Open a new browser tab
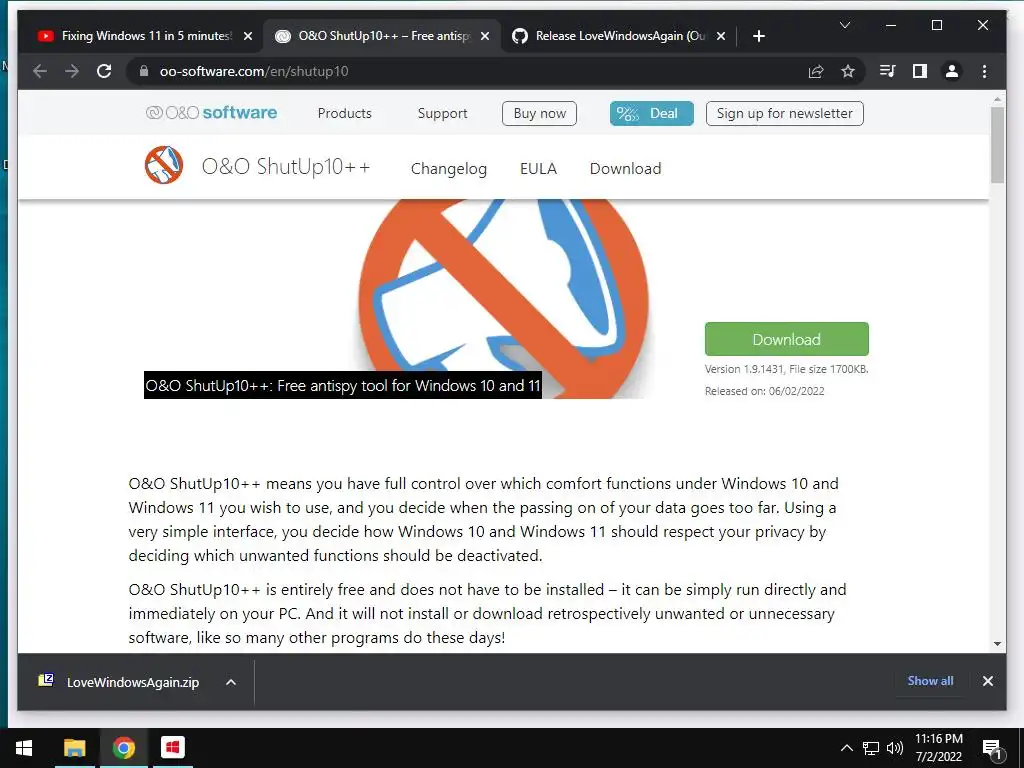Image resolution: width=1024 pixels, height=768 pixels. 758,36
